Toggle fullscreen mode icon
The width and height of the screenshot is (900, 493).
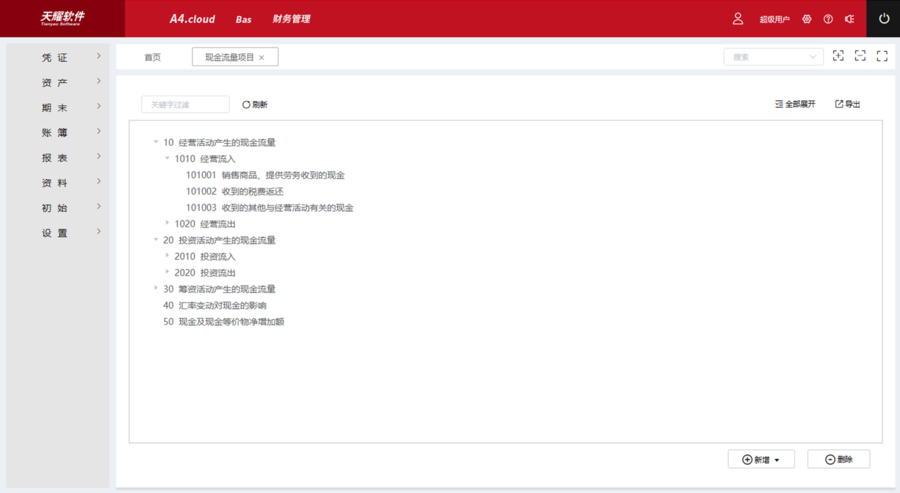tap(882, 57)
